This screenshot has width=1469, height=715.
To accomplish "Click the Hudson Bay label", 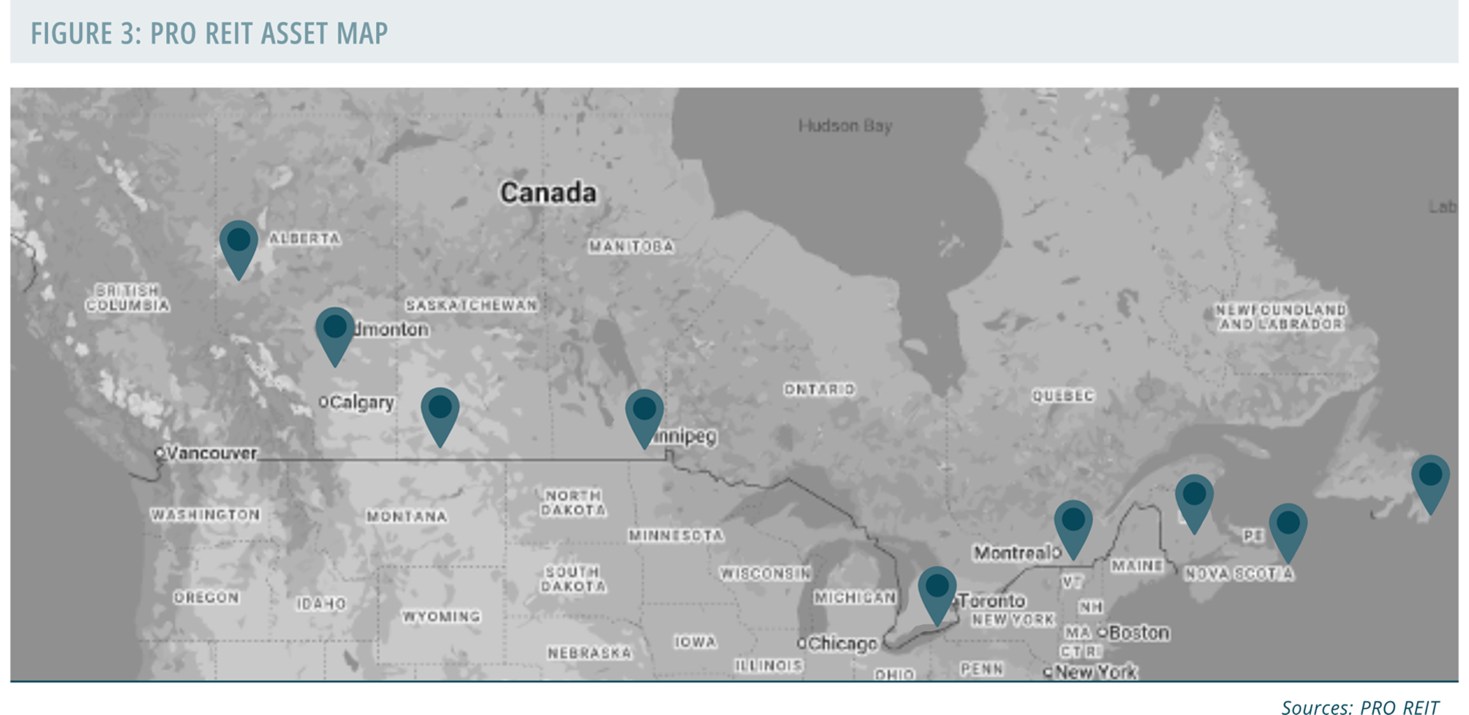I will [x=845, y=126].
